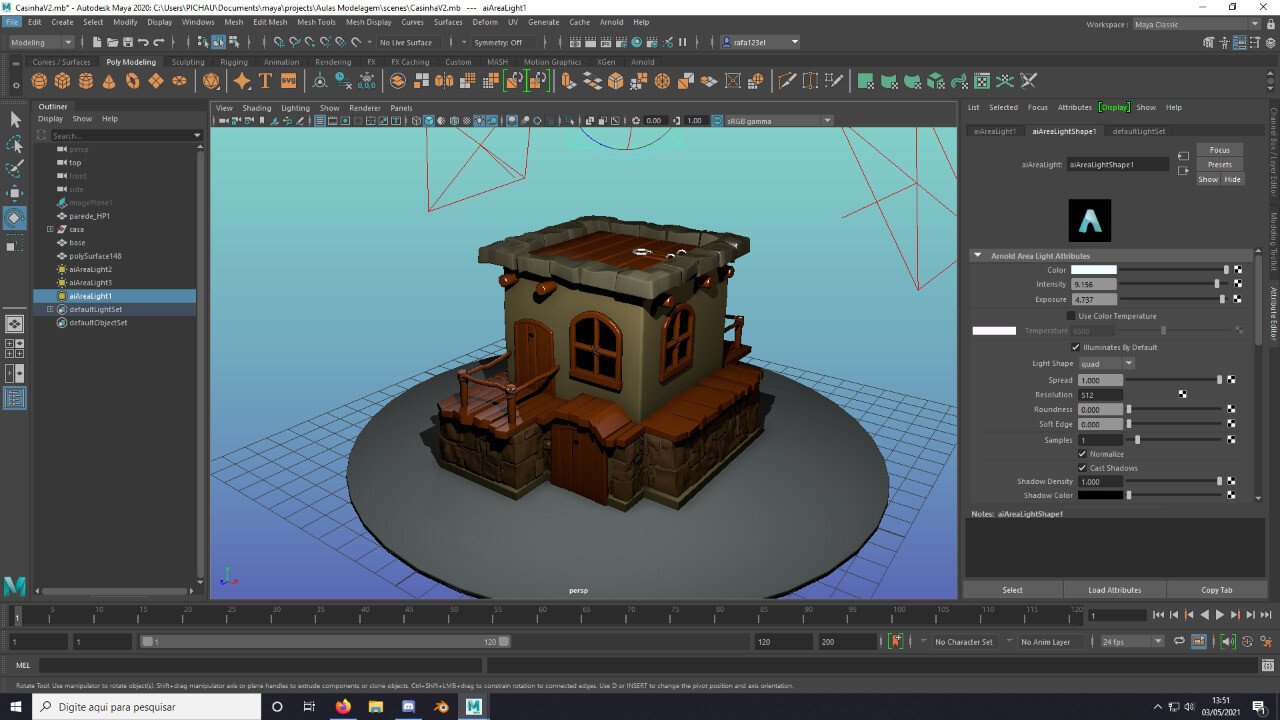Screen dimensions: 1280x720
Task: Open the light Color swatch picker
Action: point(1094,269)
